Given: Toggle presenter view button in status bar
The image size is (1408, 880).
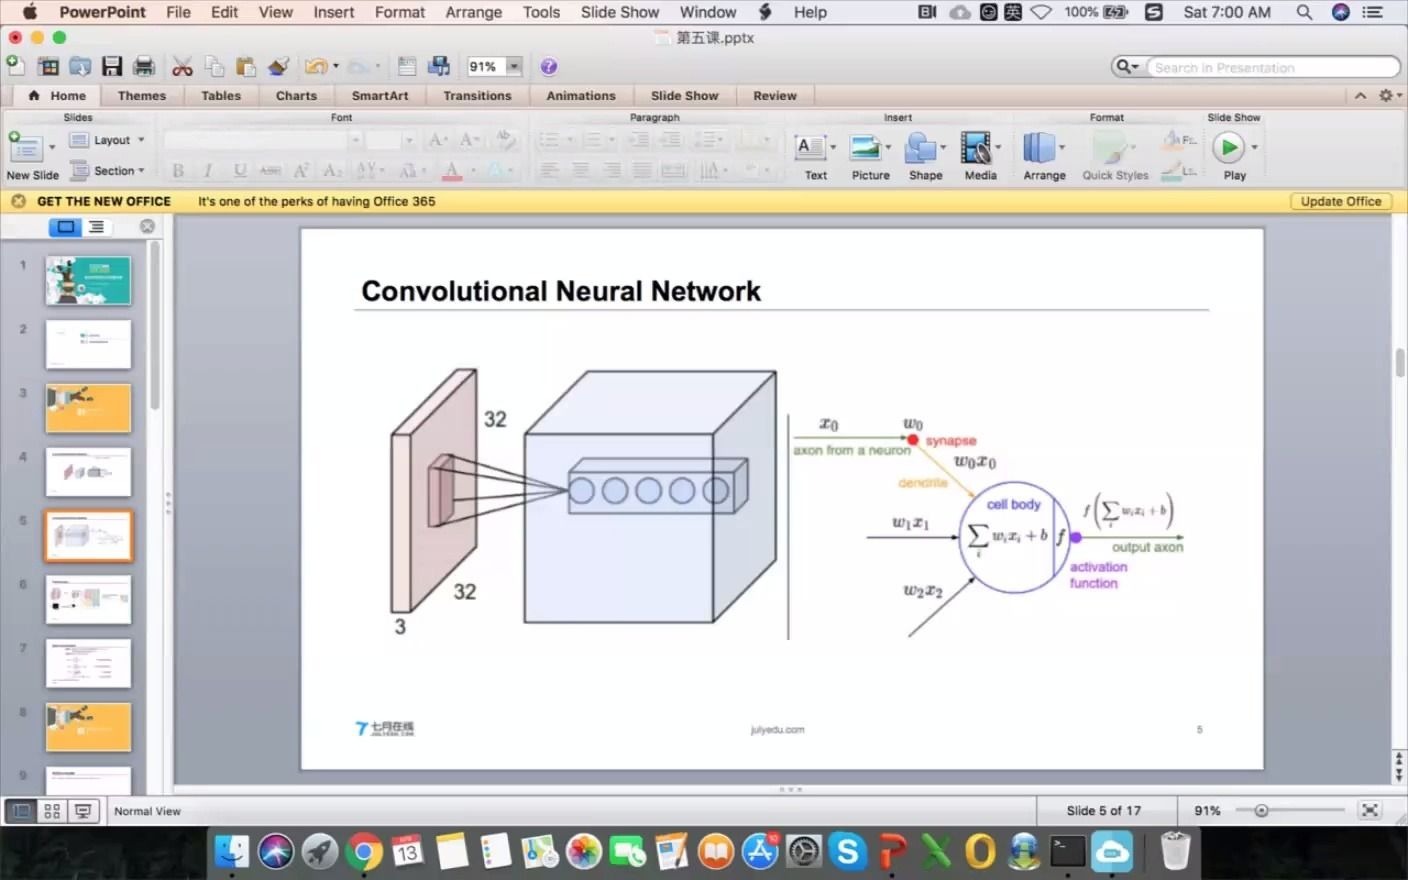Looking at the screenshot, I should 84,811.
